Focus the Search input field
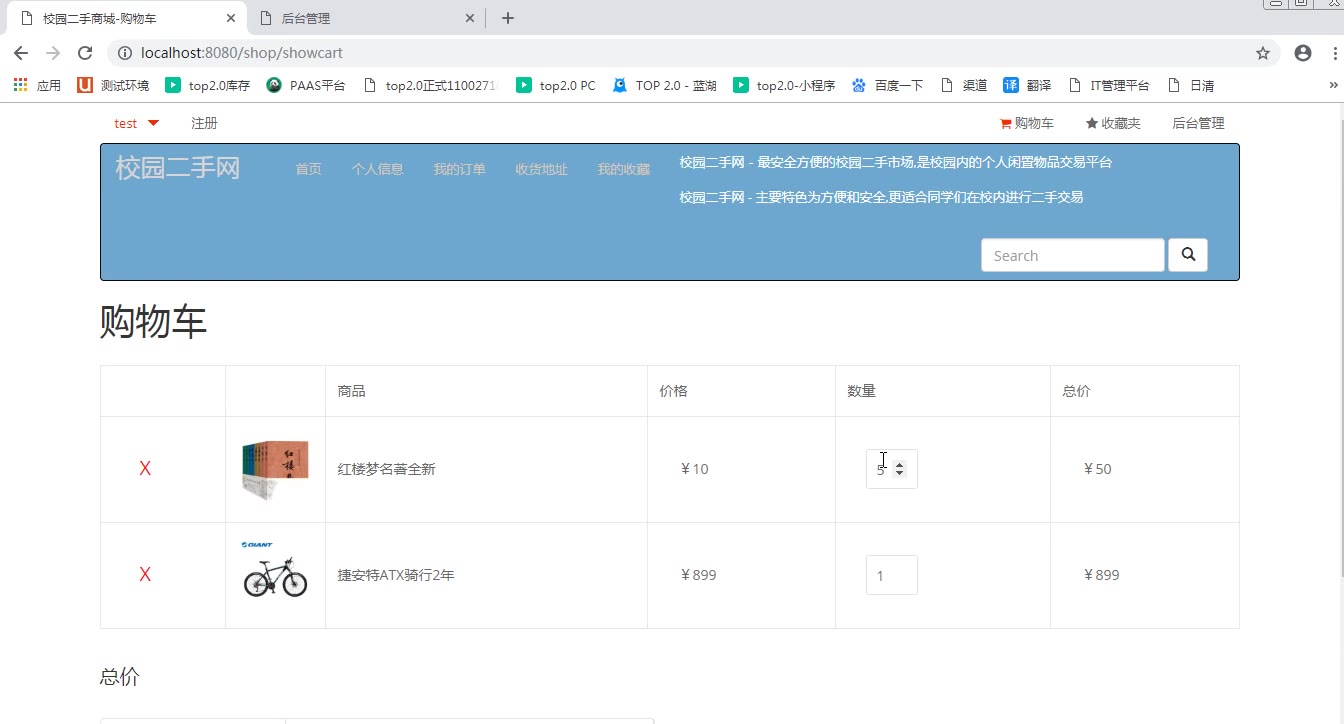Viewport: 1344px width, 724px height. click(x=1072, y=255)
